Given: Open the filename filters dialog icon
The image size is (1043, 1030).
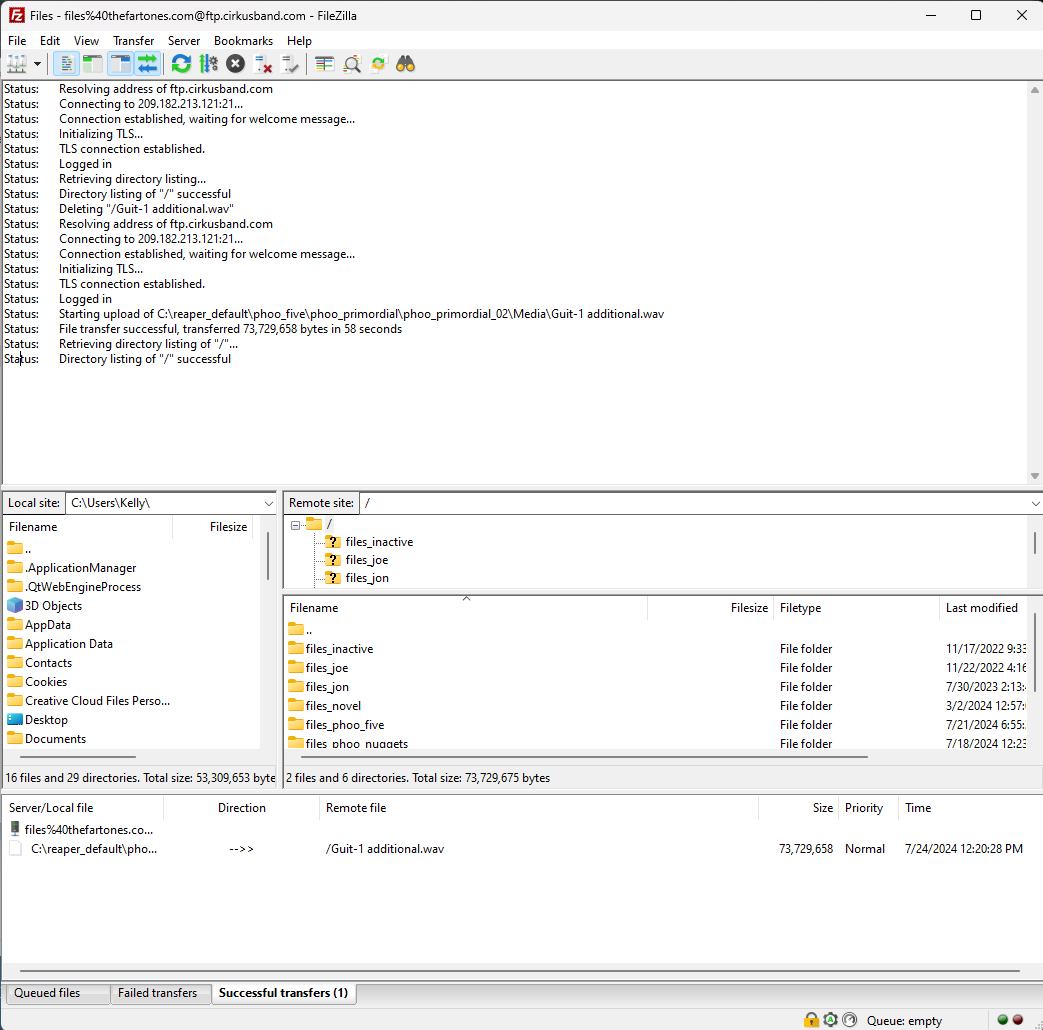Looking at the screenshot, I should tap(325, 64).
